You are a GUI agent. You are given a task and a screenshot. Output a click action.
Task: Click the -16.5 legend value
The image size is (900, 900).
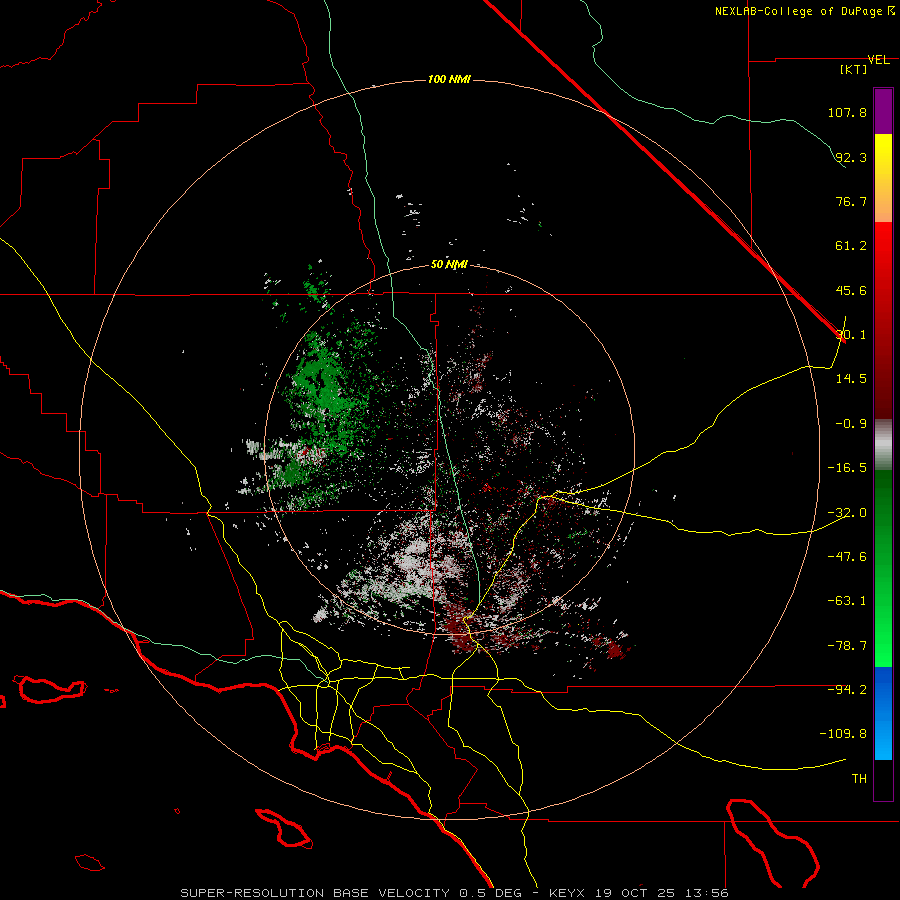[x=847, y=468]
